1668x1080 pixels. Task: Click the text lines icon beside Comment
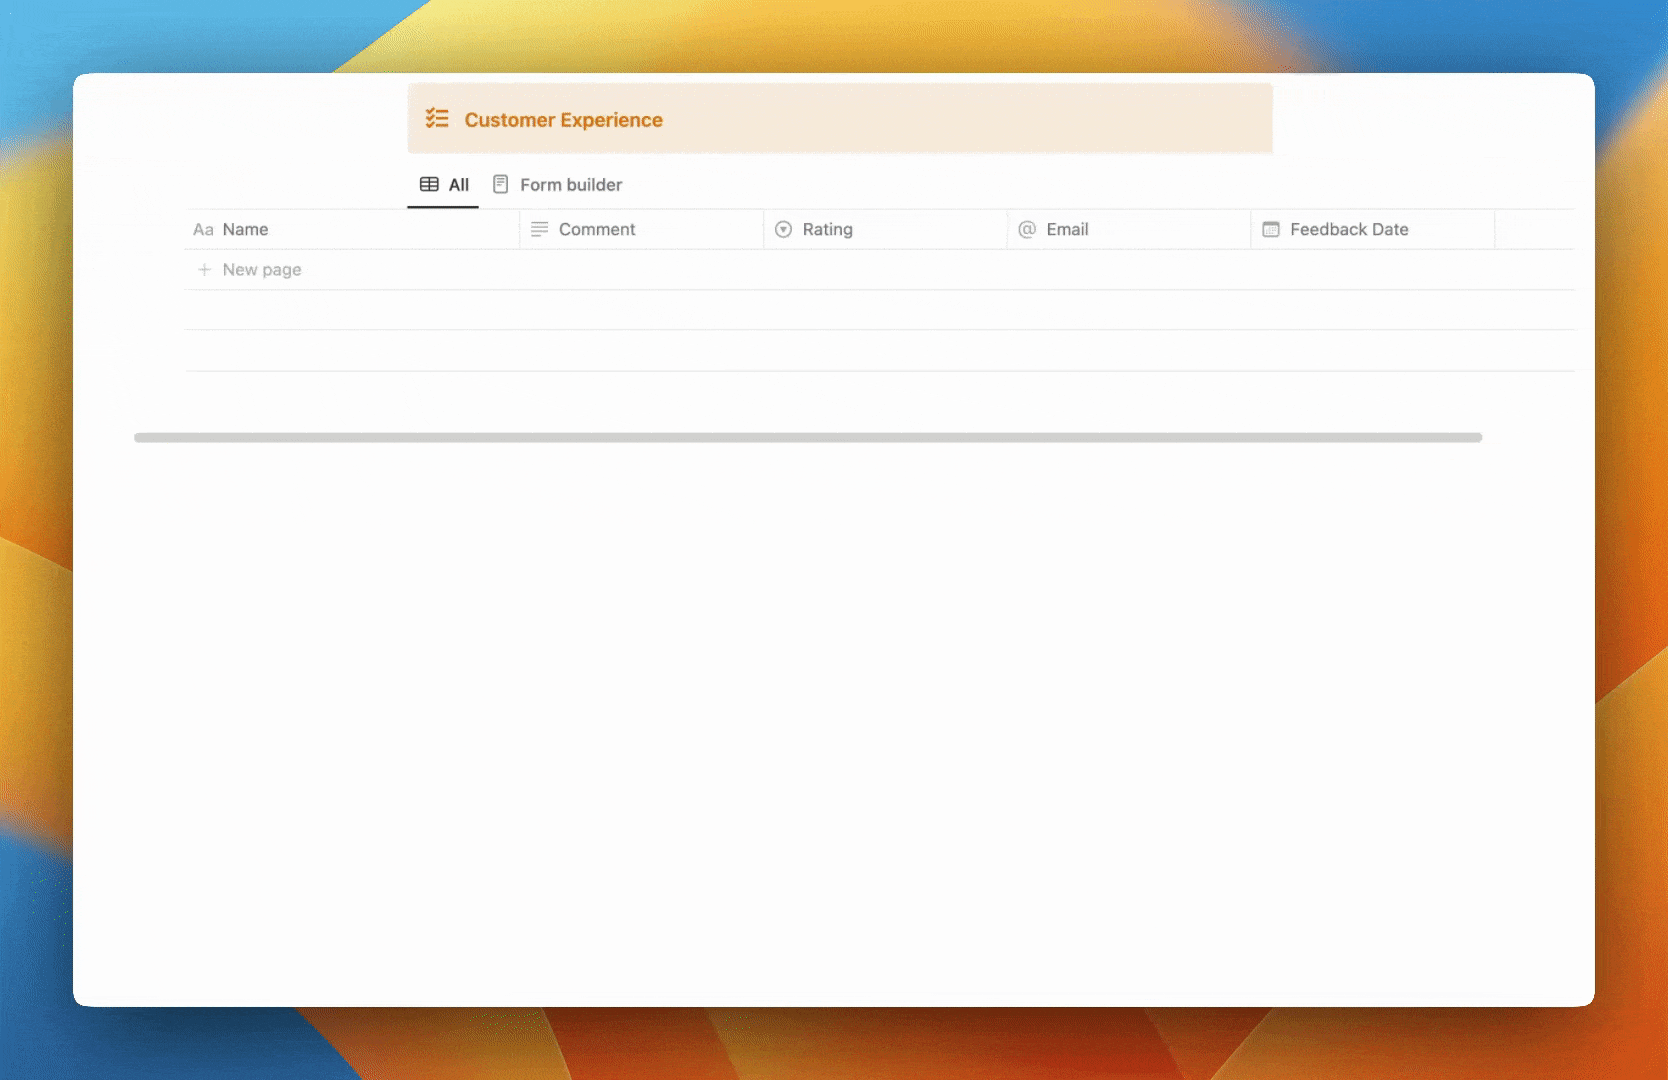539,230
